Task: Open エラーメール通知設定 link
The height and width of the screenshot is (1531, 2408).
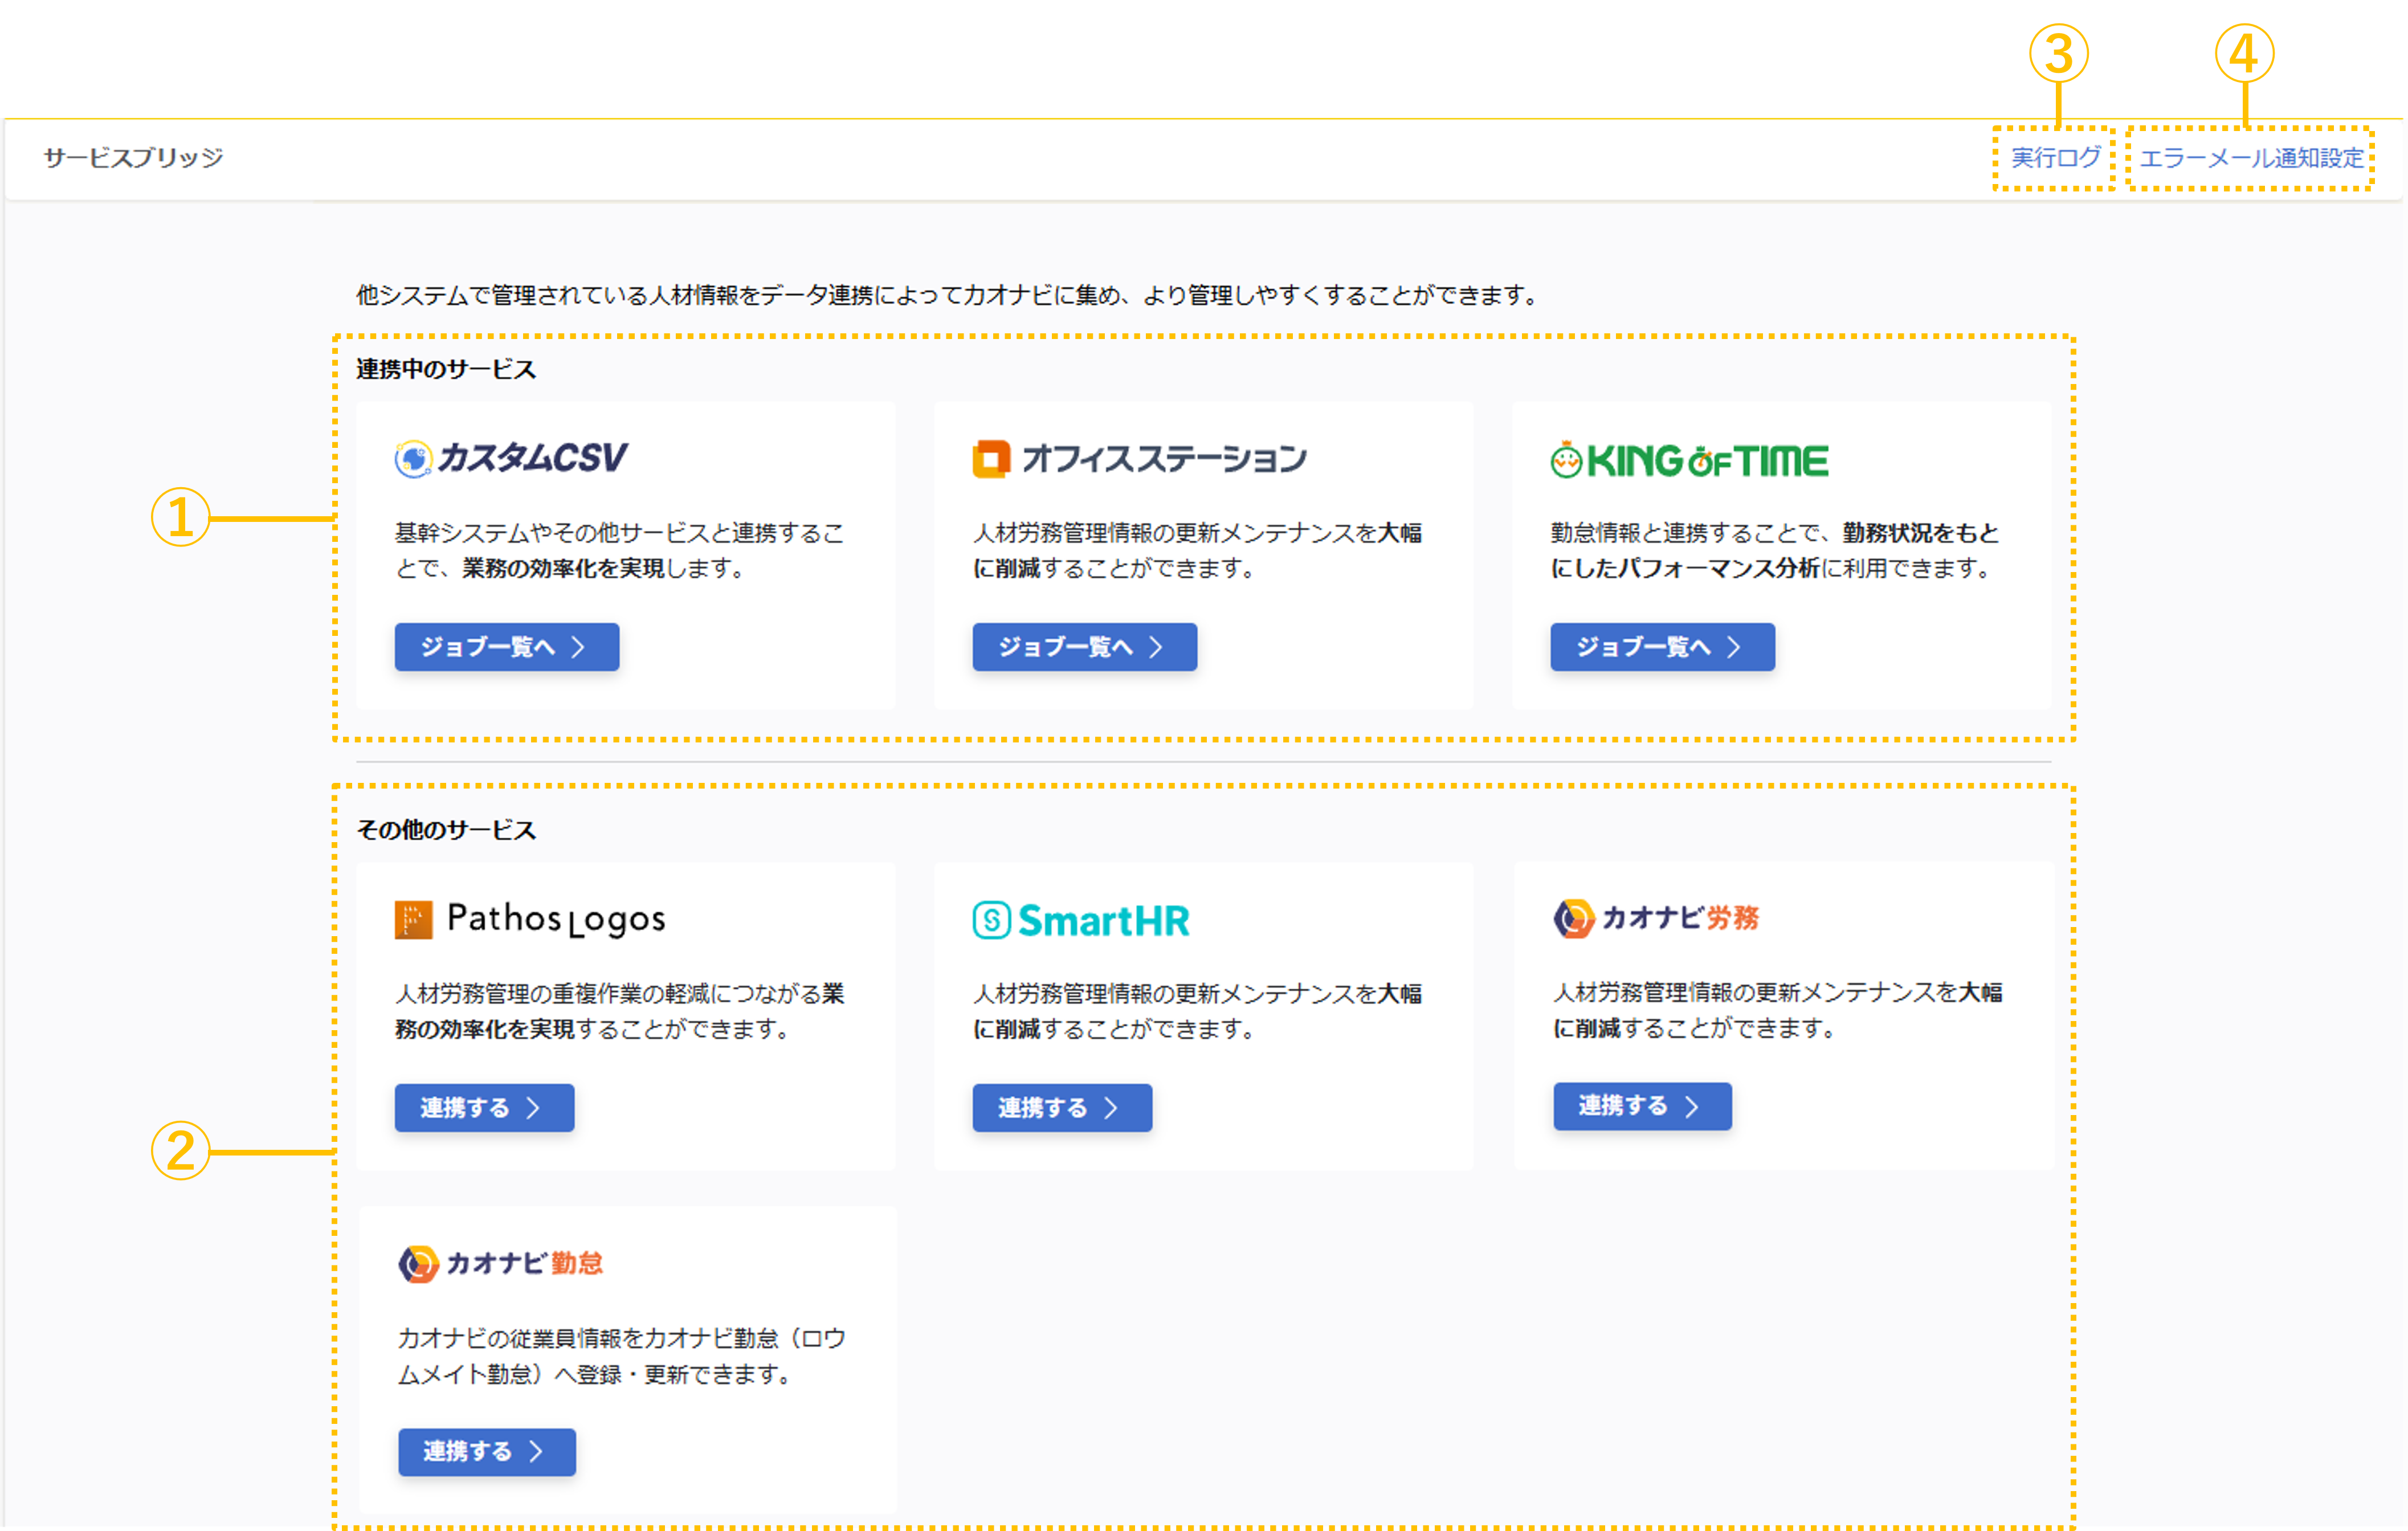Action: pyautogui.click(x=2251, y=158)
